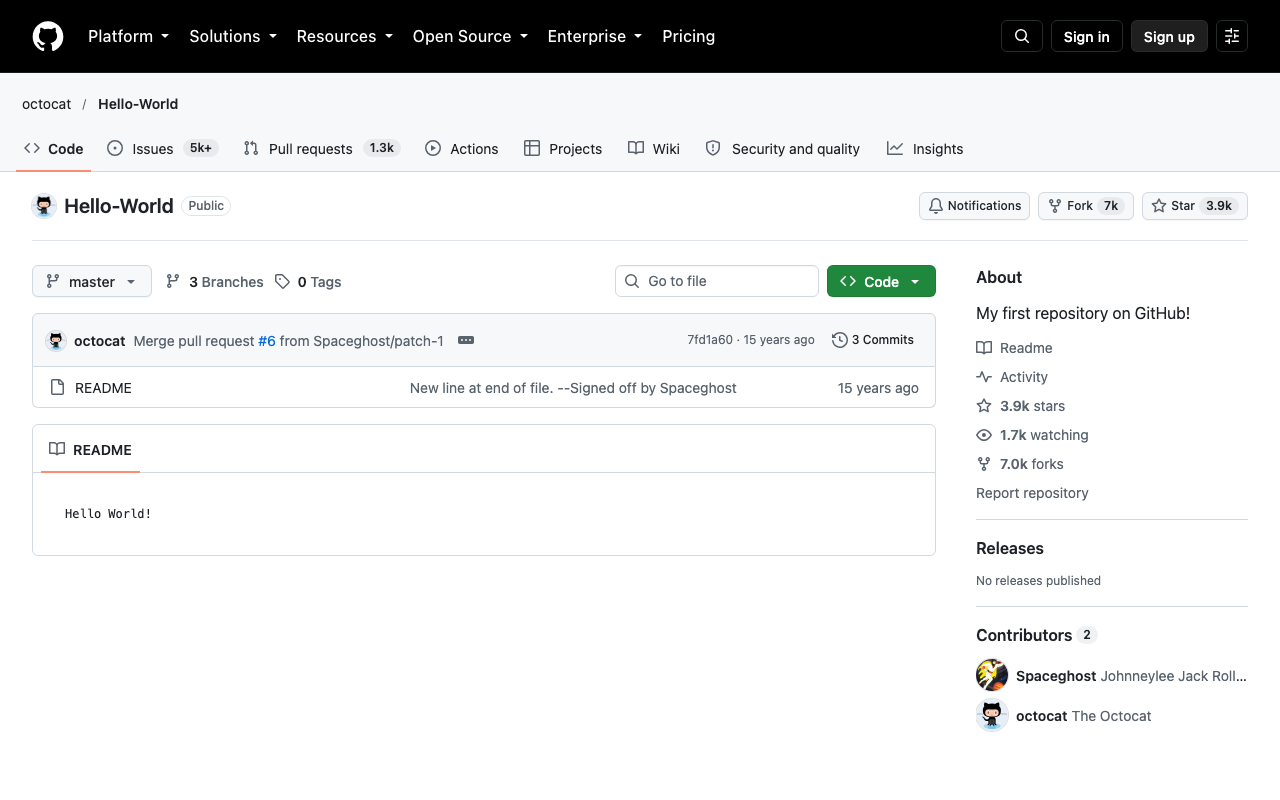Open pull request #6 link
This screenshot has height=800, width=1280.
[267, 341]
